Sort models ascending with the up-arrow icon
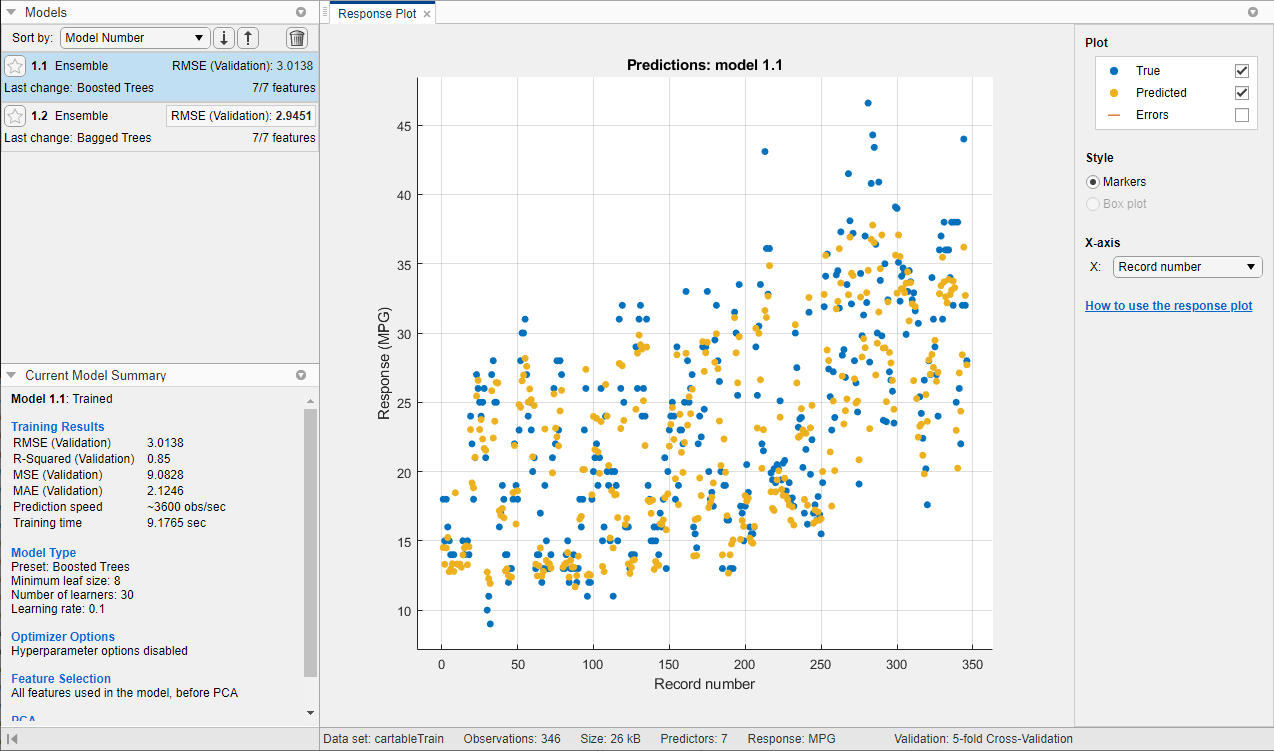The width and height of the screenshot is (1274, 751). (247, 37)
